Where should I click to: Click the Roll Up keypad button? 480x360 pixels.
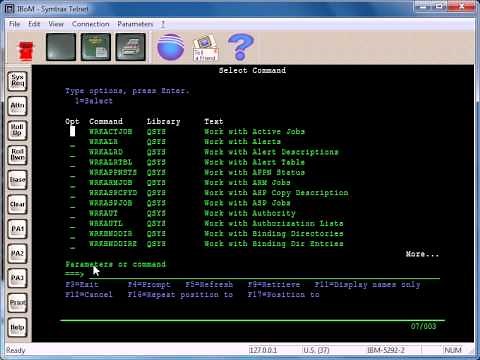(17, 130)
